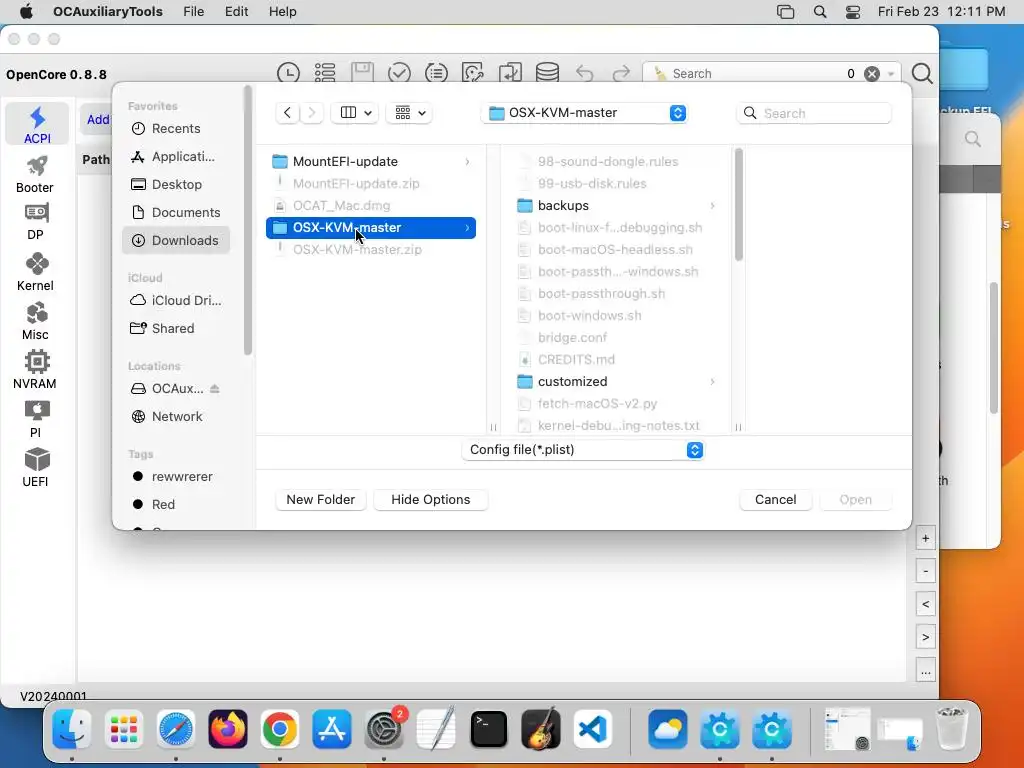Select the customized folder
The width and height of the screenshot is (1024, 768).
(617, 381)
